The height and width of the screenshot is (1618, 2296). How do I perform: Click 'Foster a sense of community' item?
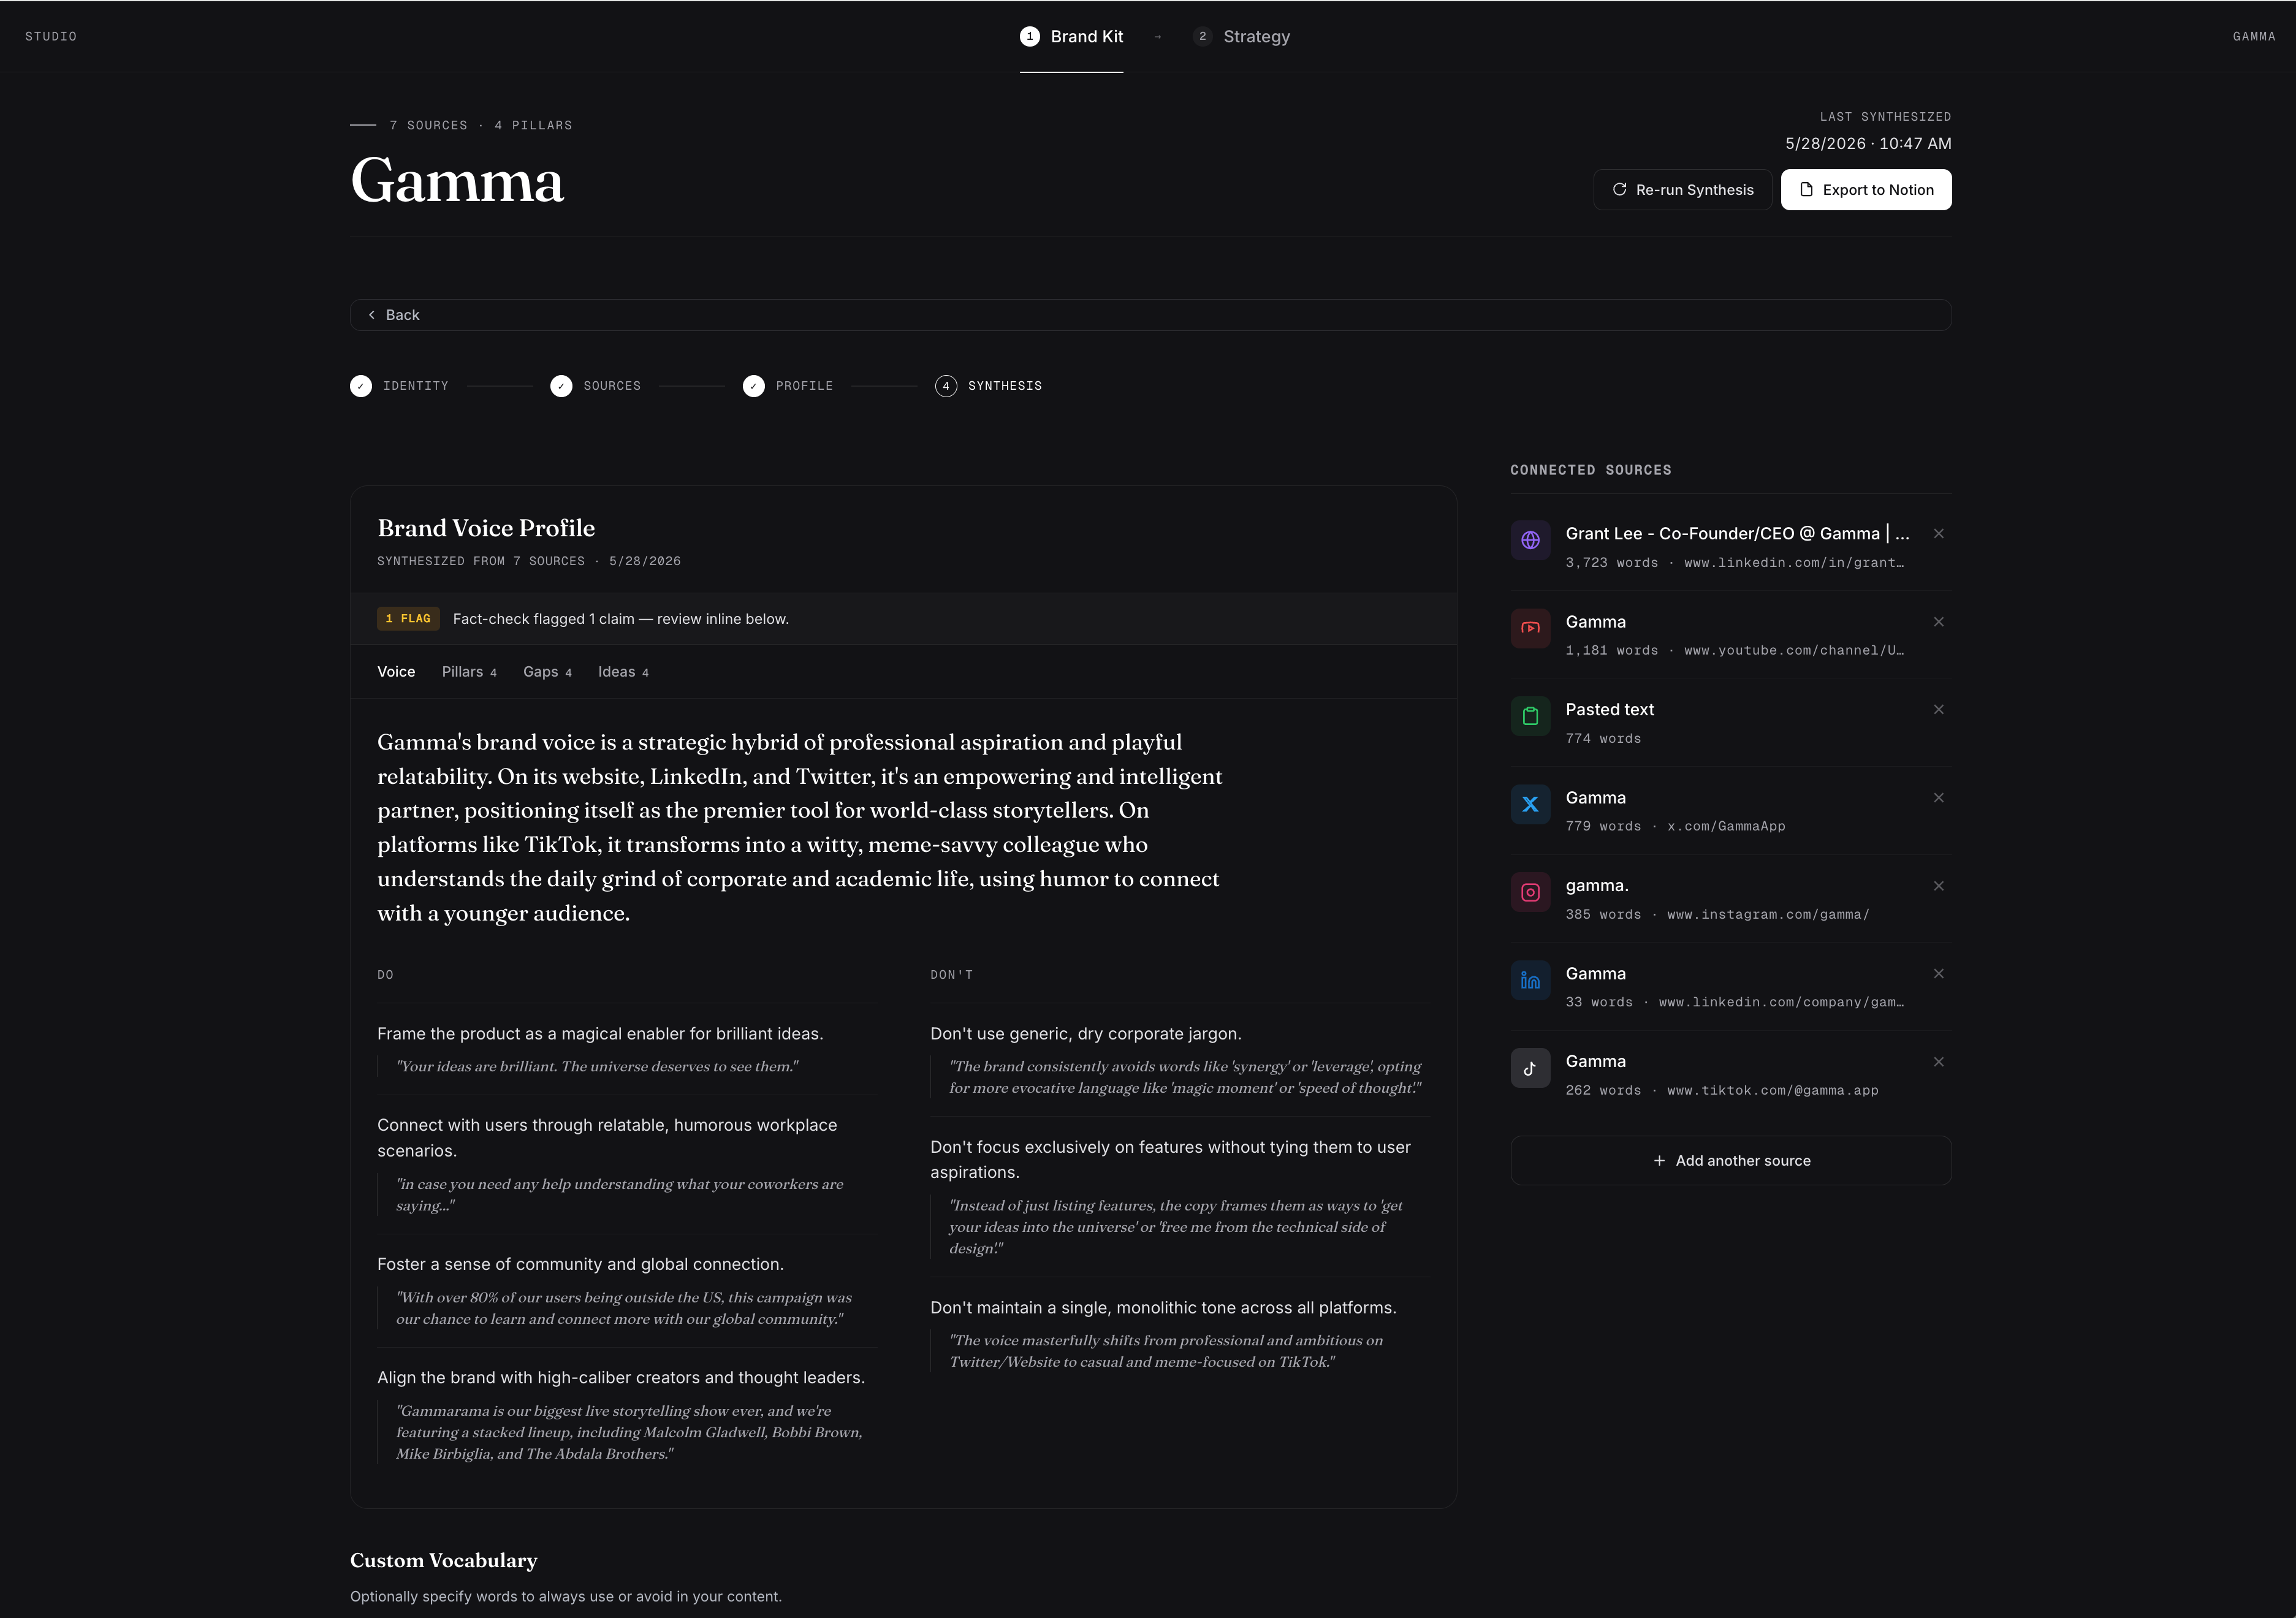580,1265
